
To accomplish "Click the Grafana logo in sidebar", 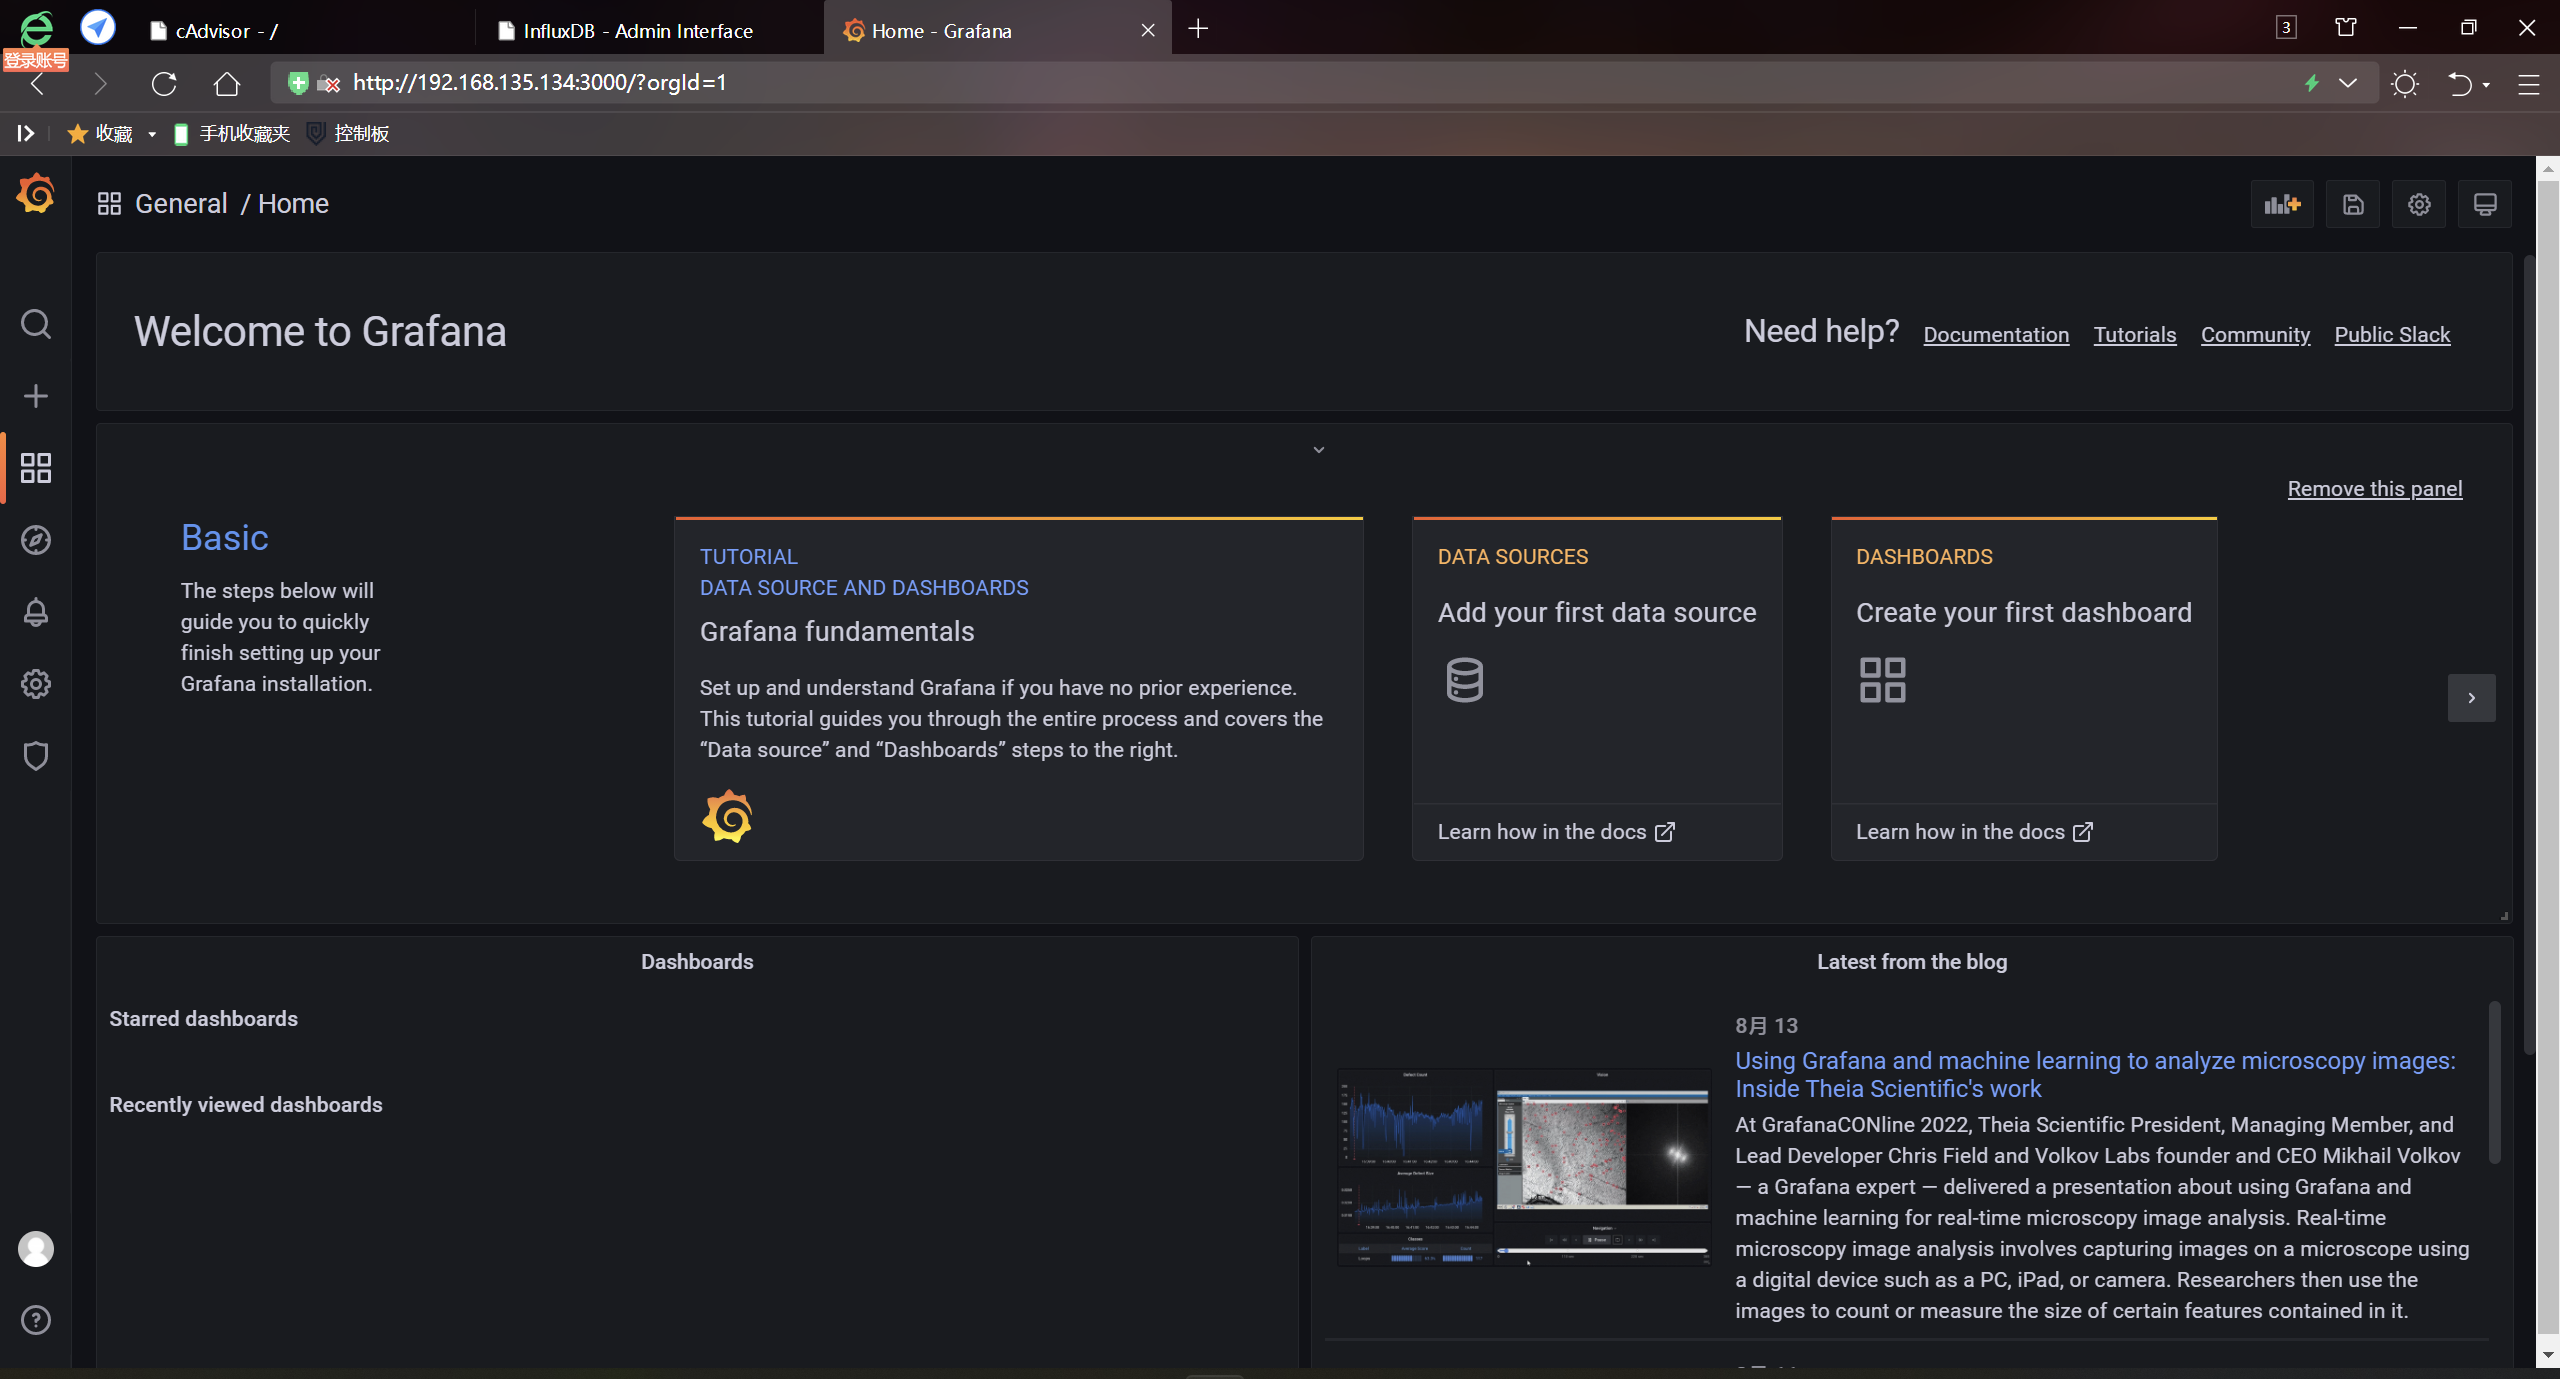I will [x=36, y=193].
